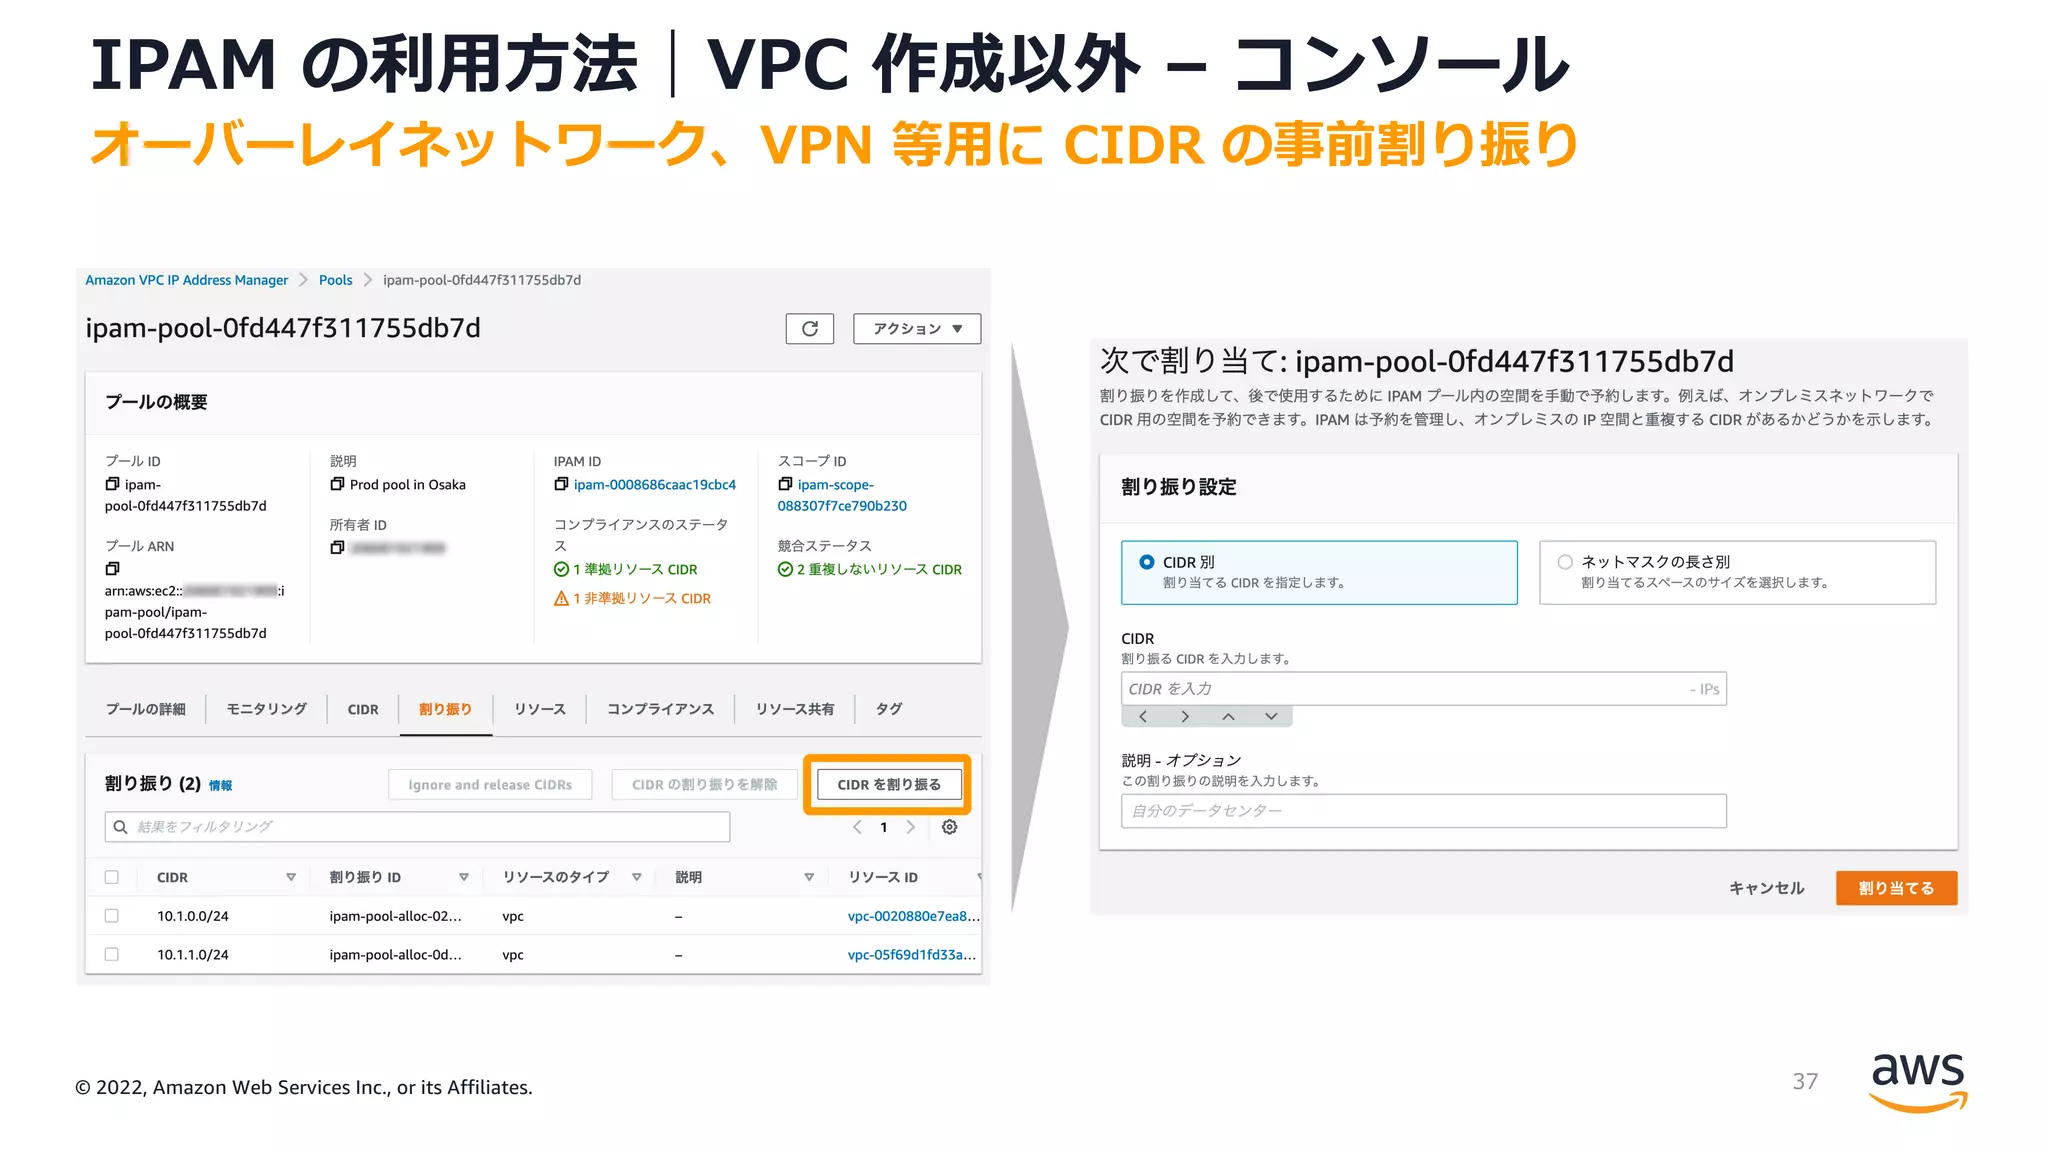2048x1152 pixels.
Task: Check the row for 10.1.0.0/24
Action: [111, 915]
